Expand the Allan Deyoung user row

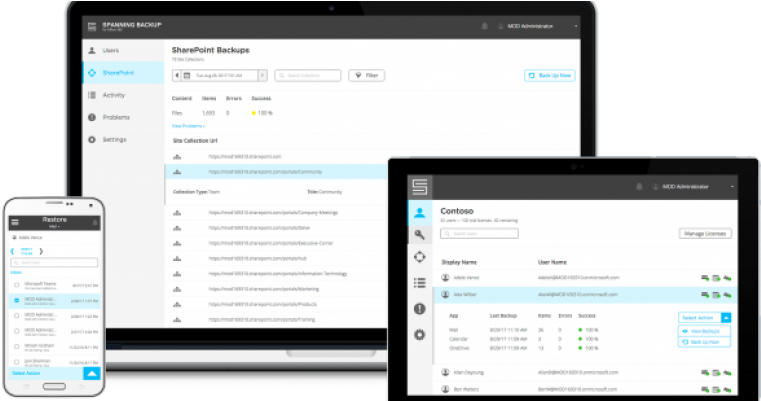585,373
